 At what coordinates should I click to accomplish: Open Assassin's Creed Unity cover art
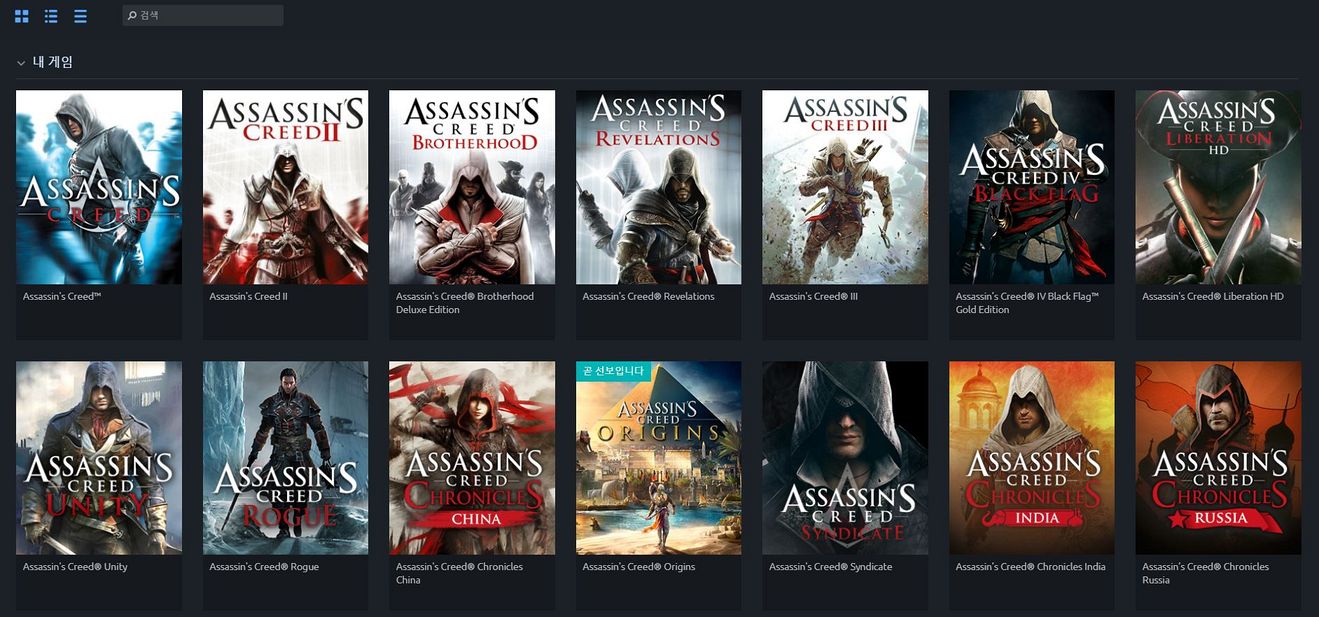coord(99,458)
